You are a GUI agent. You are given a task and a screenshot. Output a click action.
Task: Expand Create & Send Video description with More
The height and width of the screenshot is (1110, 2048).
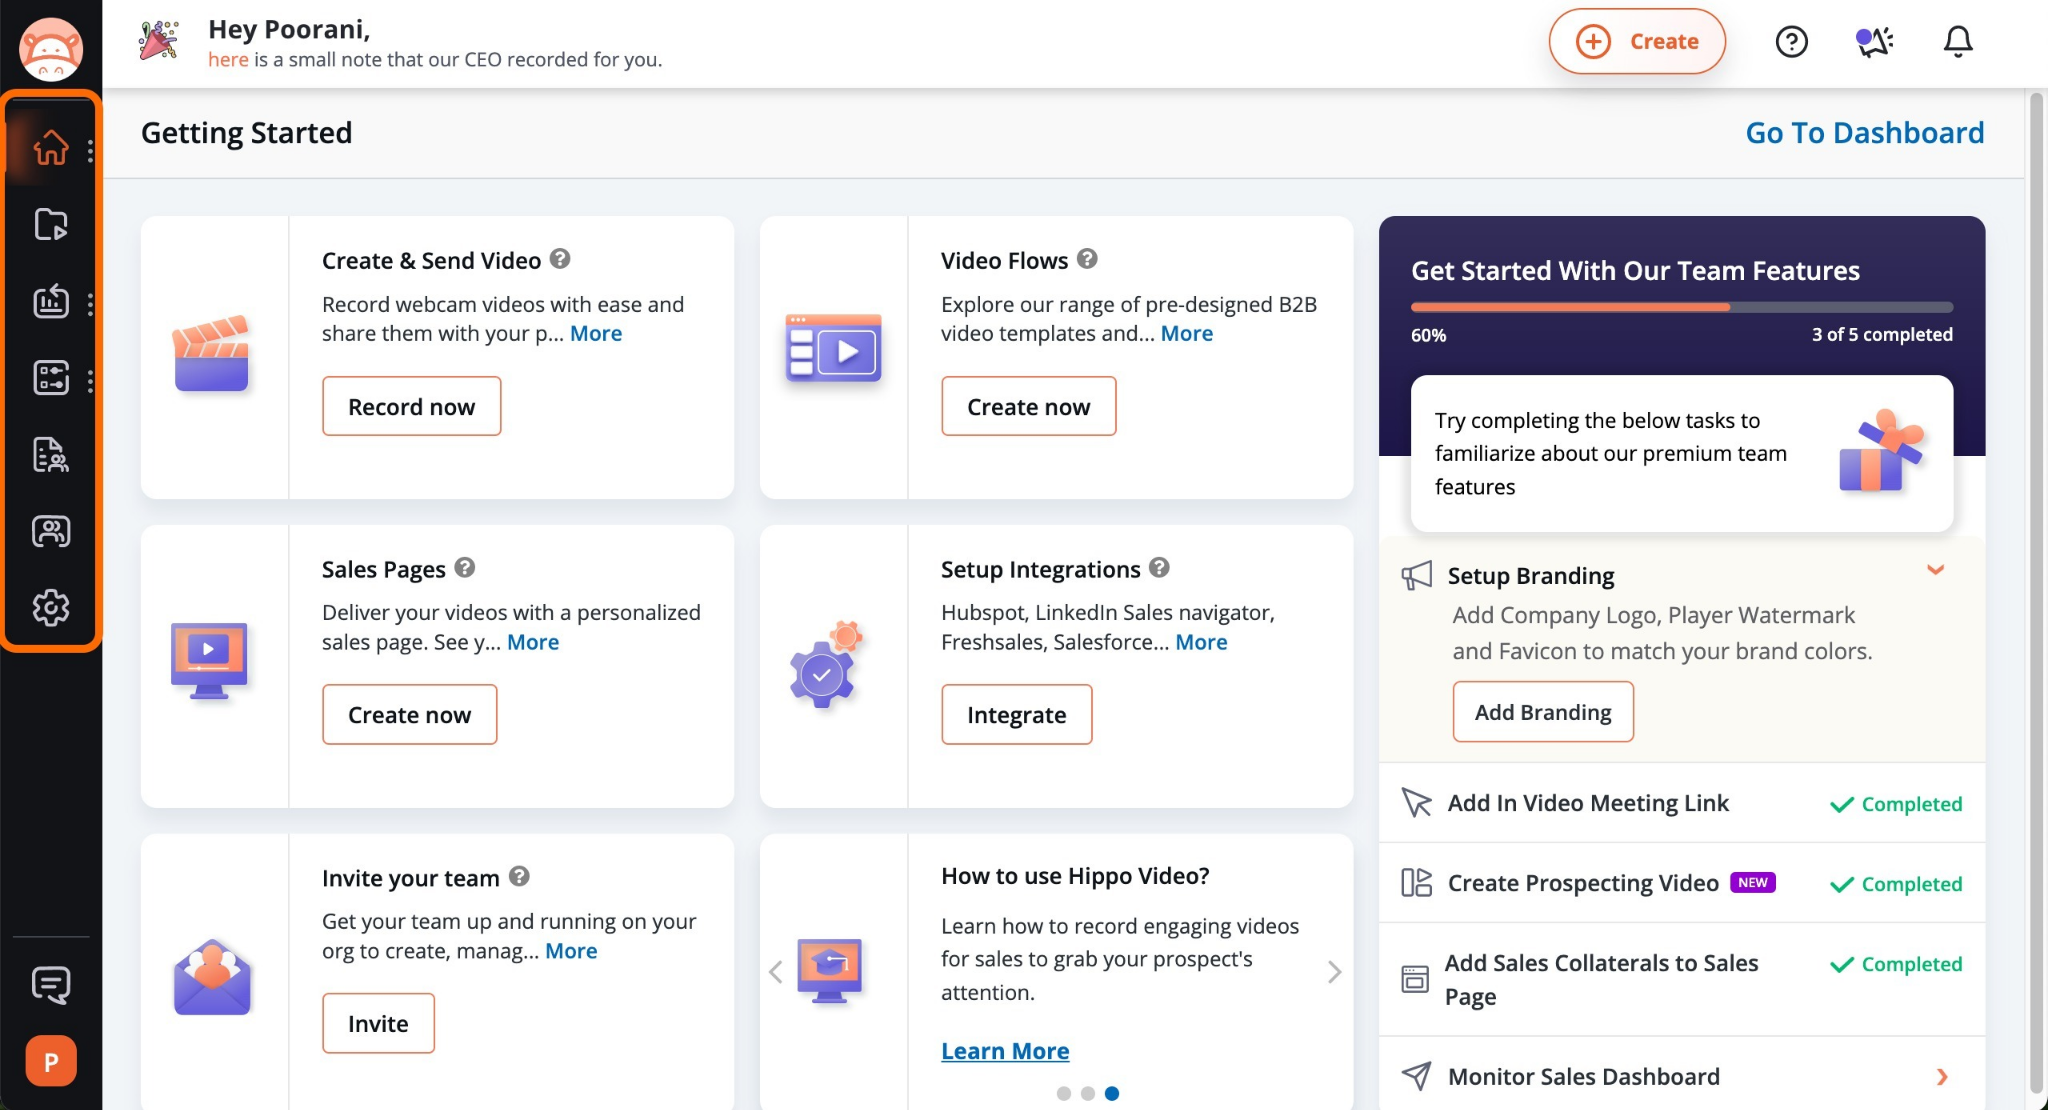(596, 333)
